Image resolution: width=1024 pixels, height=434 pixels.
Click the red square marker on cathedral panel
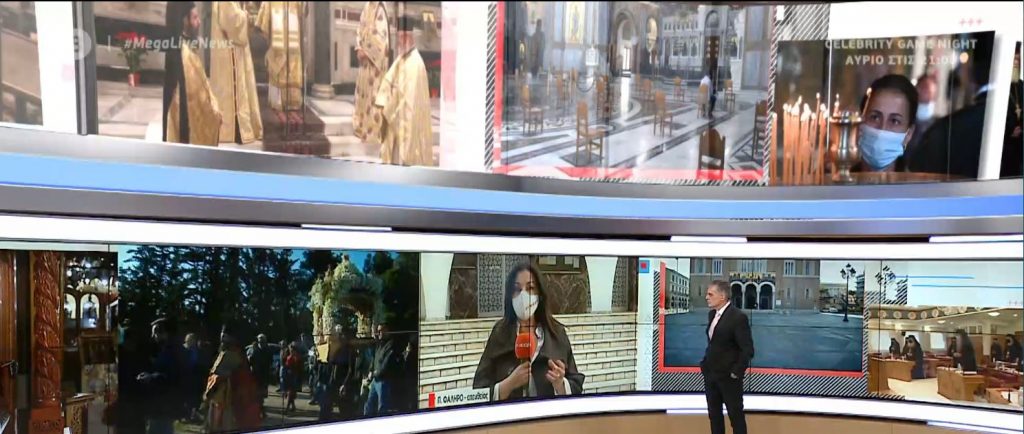[x=643, y=266]
